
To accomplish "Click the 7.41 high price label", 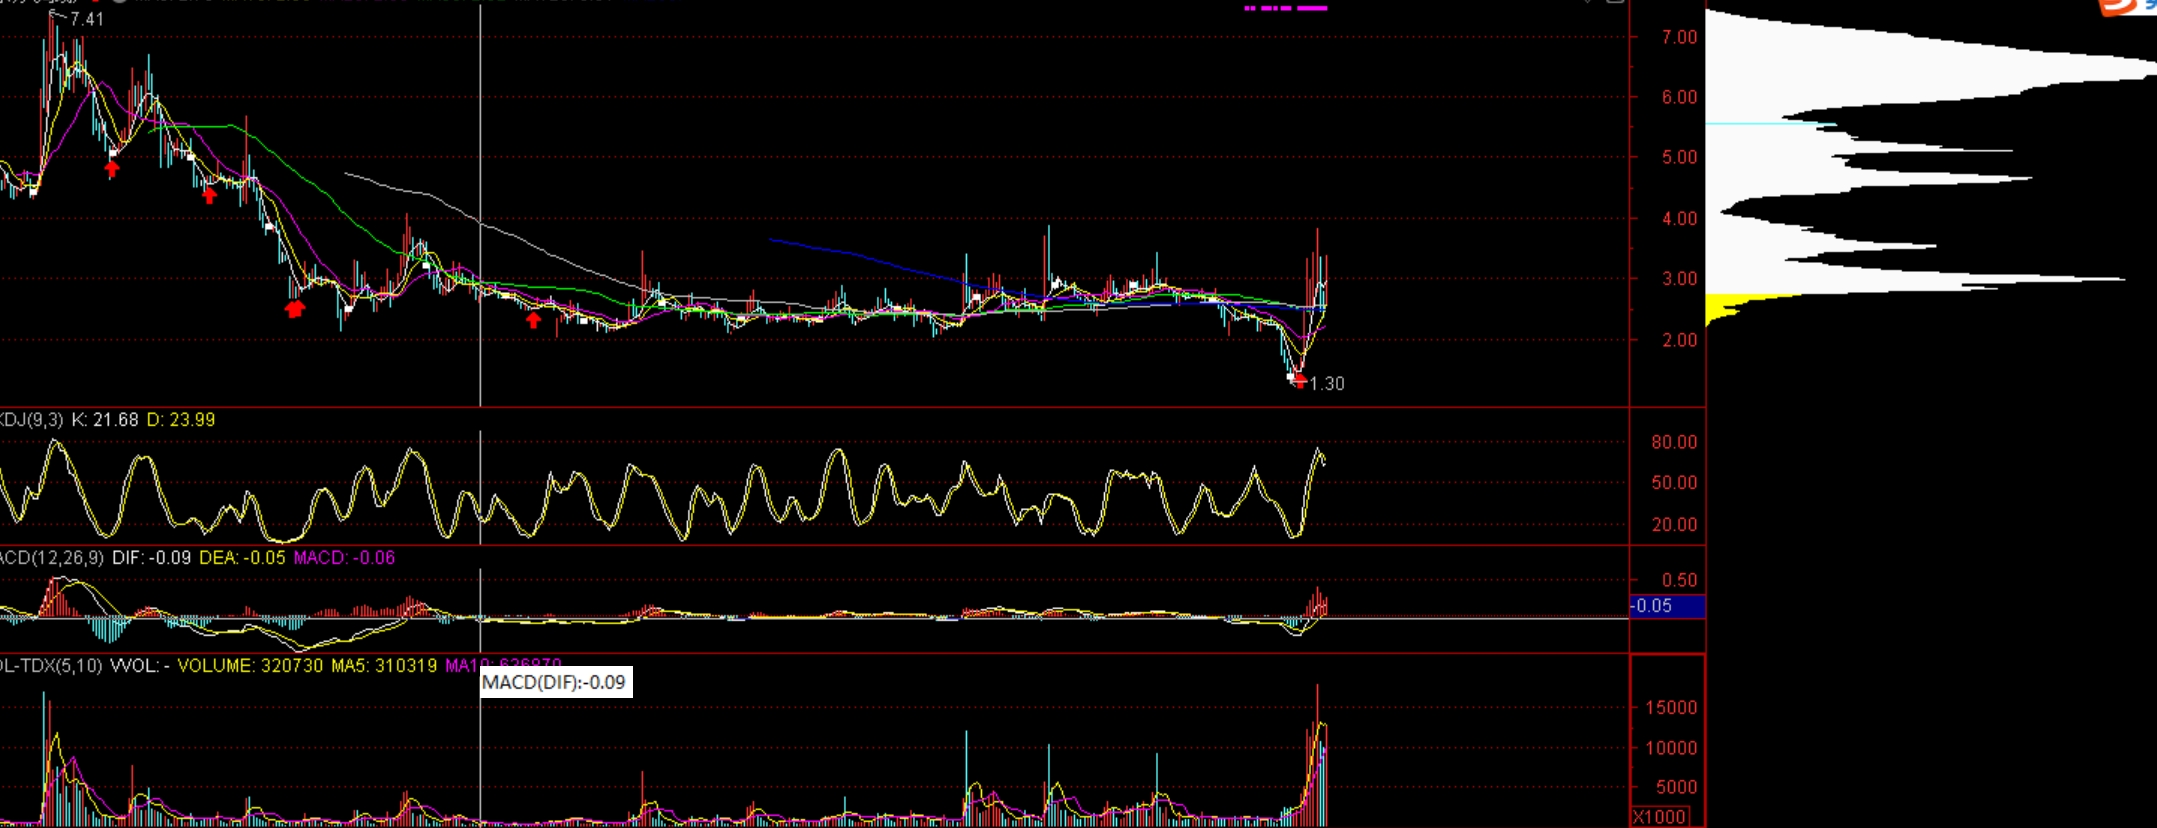I will (87, 19).
